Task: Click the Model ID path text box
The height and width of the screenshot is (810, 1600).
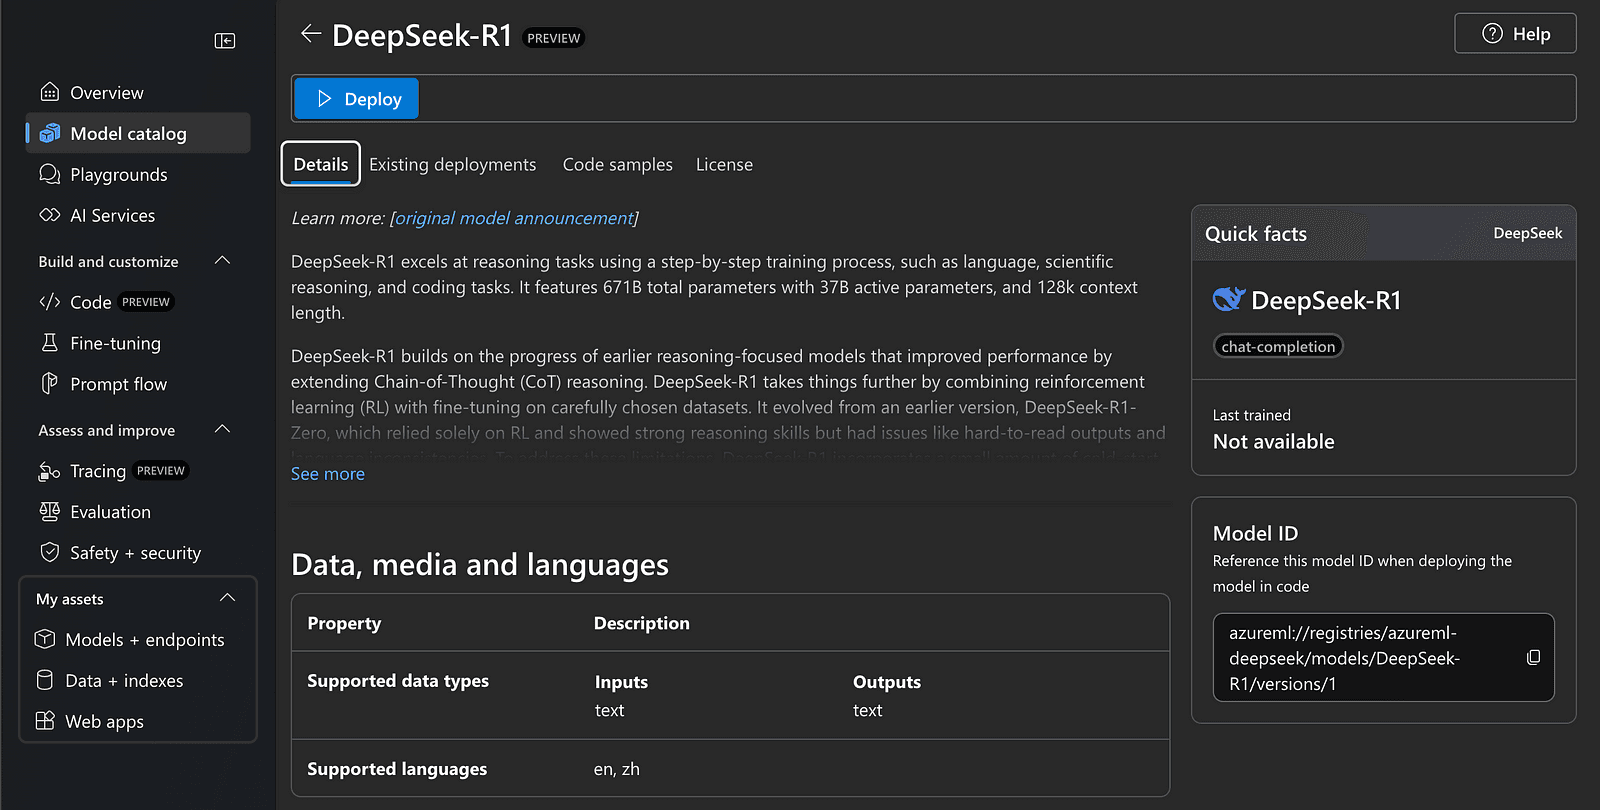Action: [x=1384, y=658]
